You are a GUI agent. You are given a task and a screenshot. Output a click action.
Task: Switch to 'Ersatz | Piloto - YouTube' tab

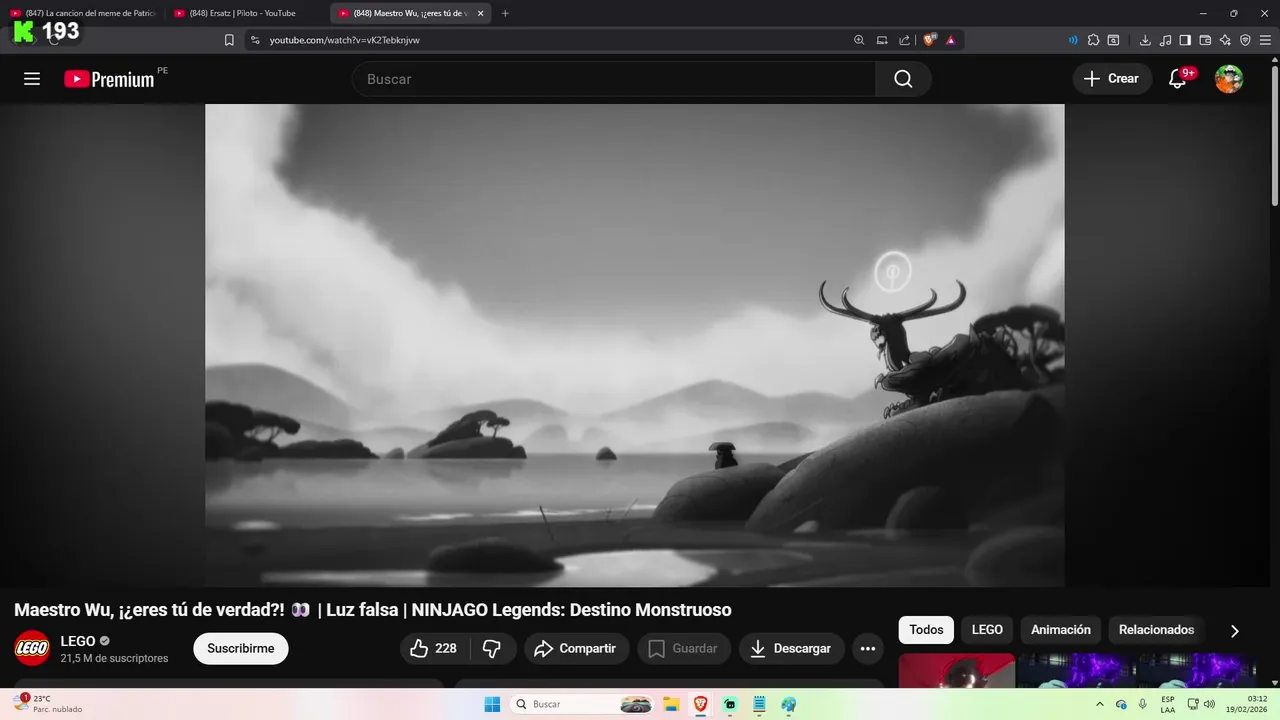(x=243, y=13)
